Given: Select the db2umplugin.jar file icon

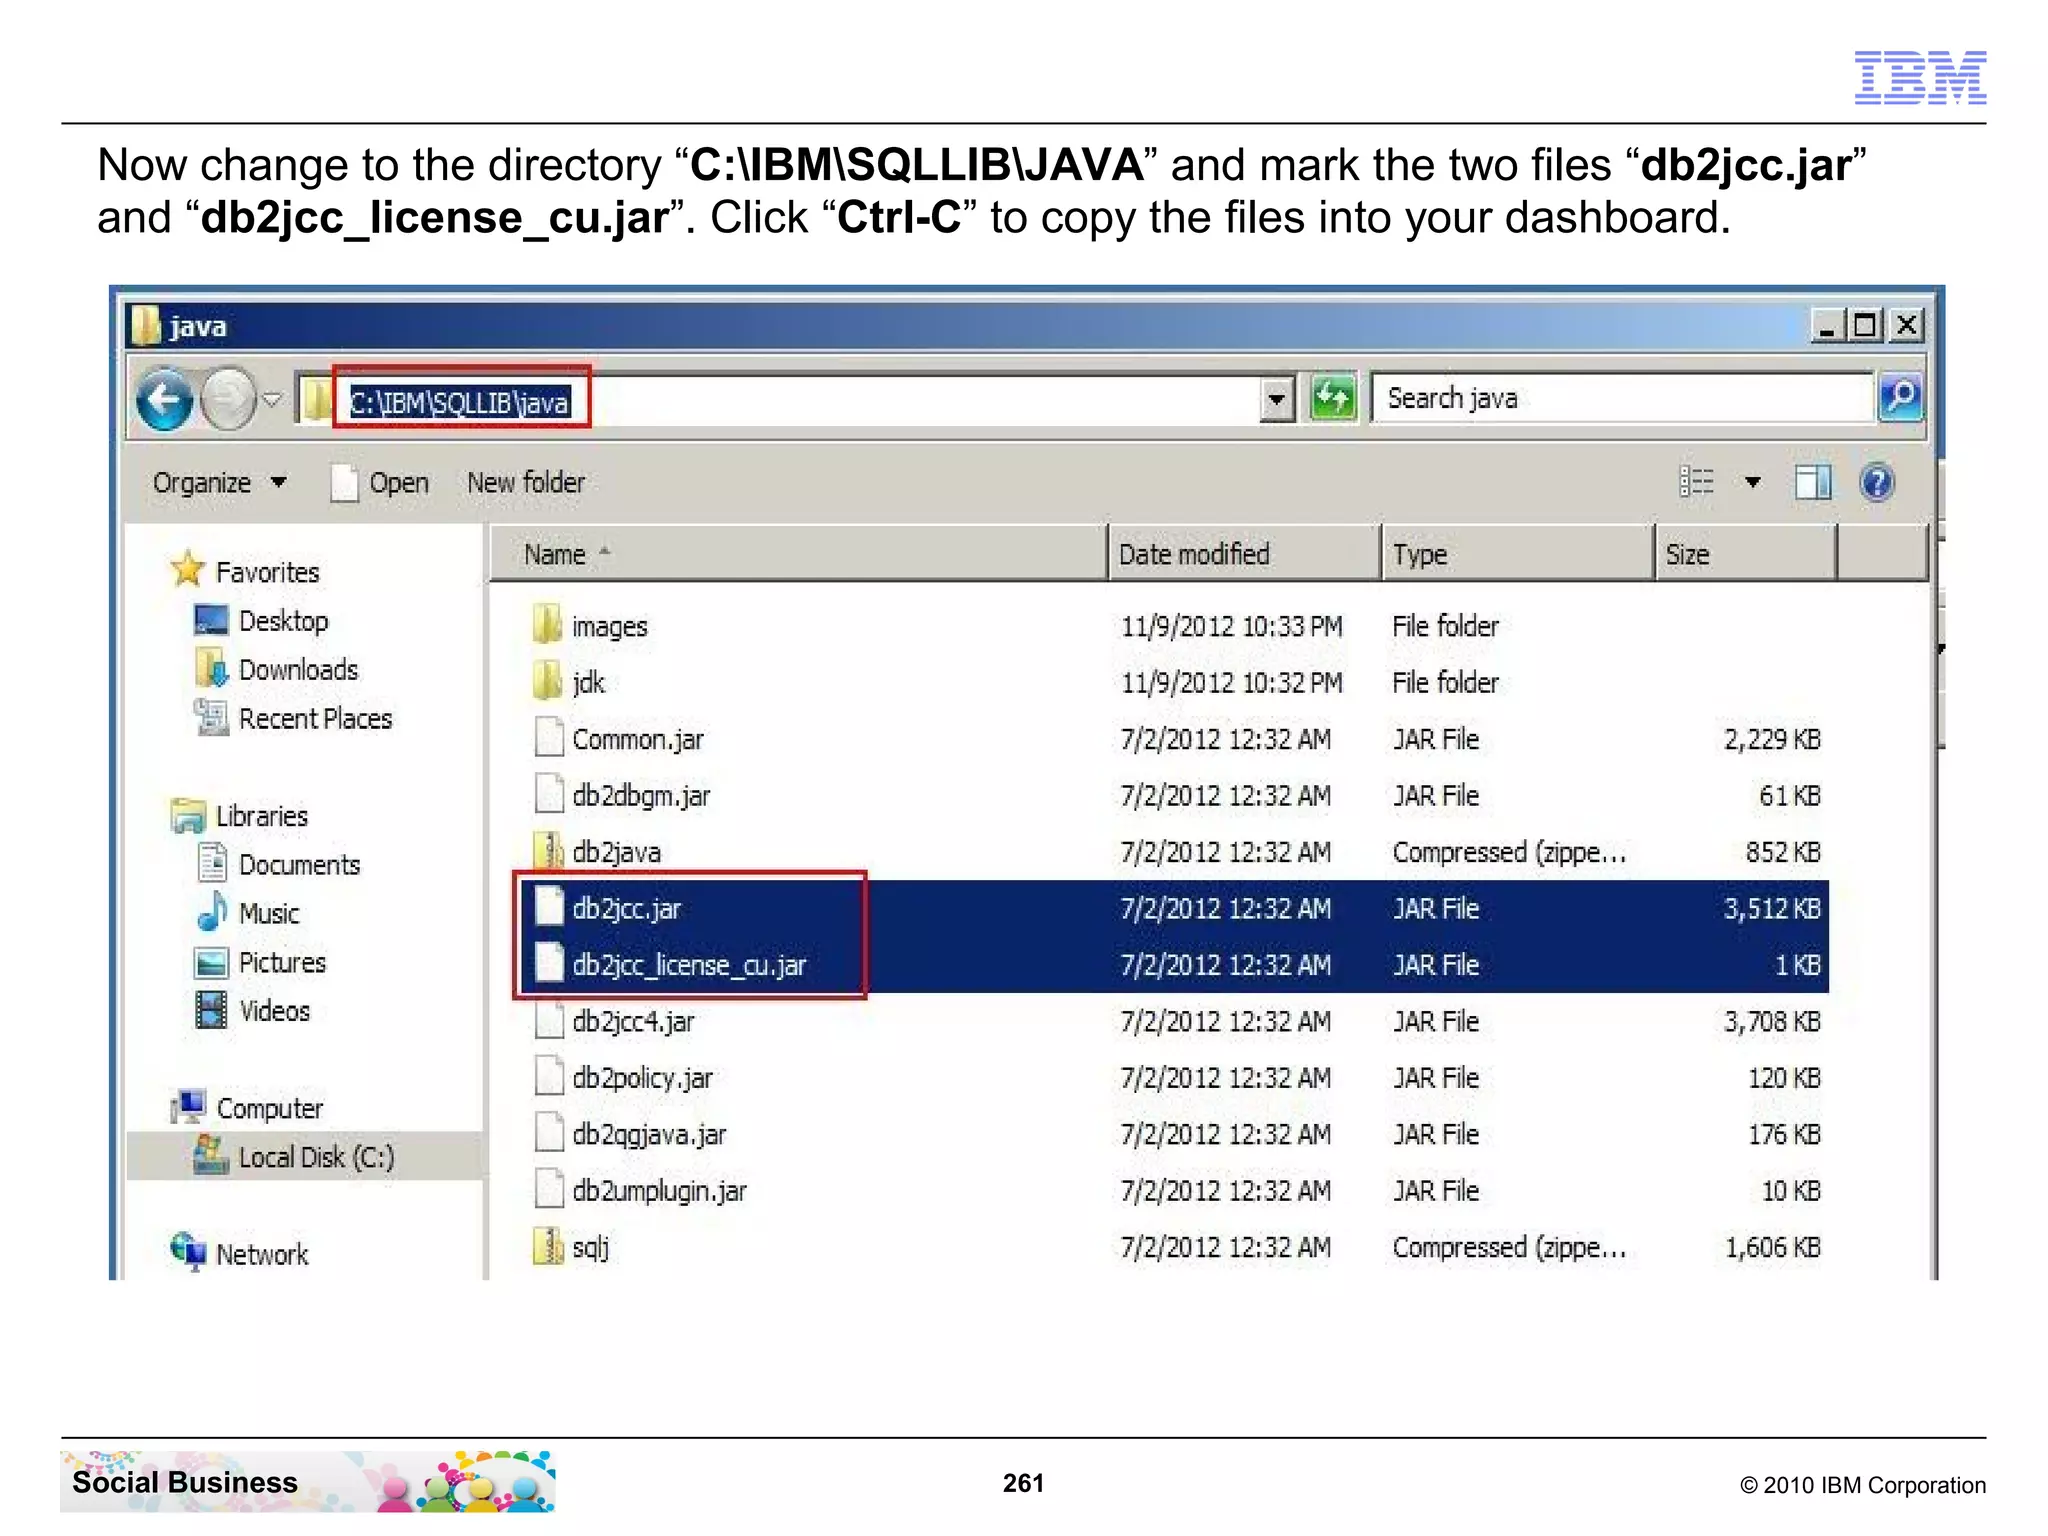Looking at the screenshot, I should pos(549,1190).
